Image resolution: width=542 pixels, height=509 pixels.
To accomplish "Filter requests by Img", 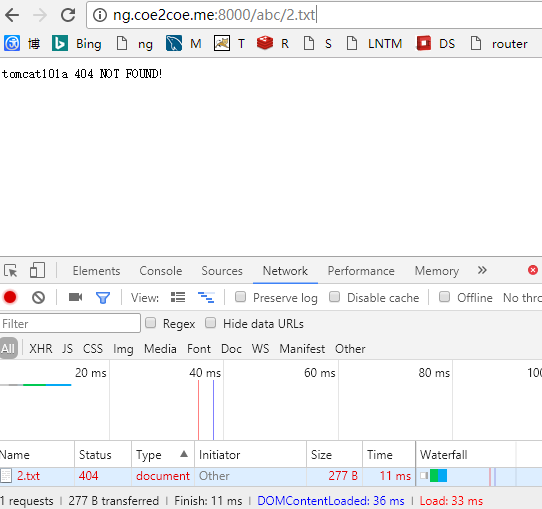I will pyautogui.click(x=123, y=349).
